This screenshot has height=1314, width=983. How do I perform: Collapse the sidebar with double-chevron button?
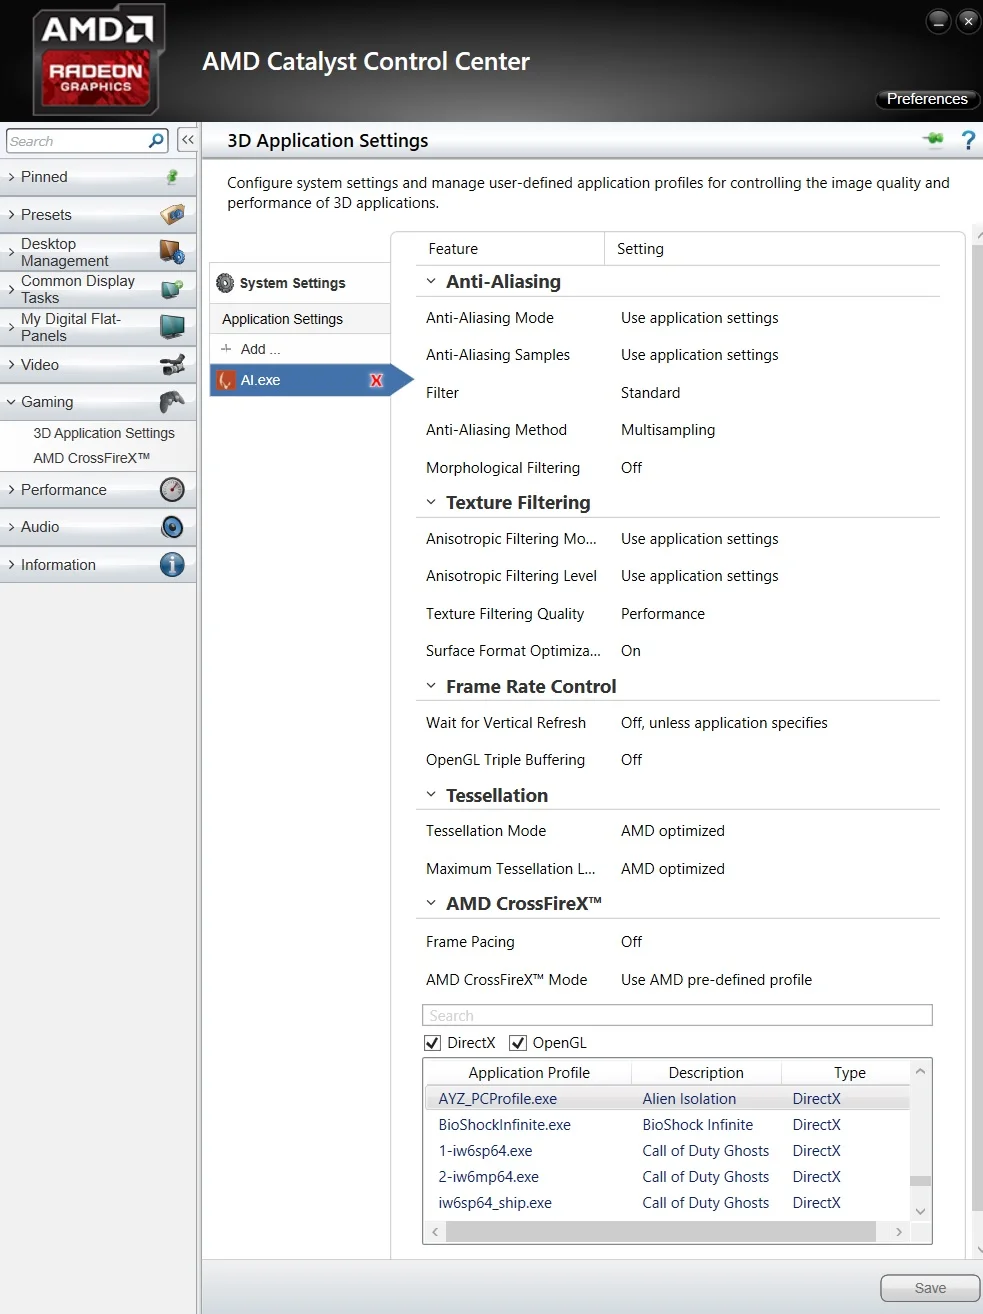coord(187,140)
